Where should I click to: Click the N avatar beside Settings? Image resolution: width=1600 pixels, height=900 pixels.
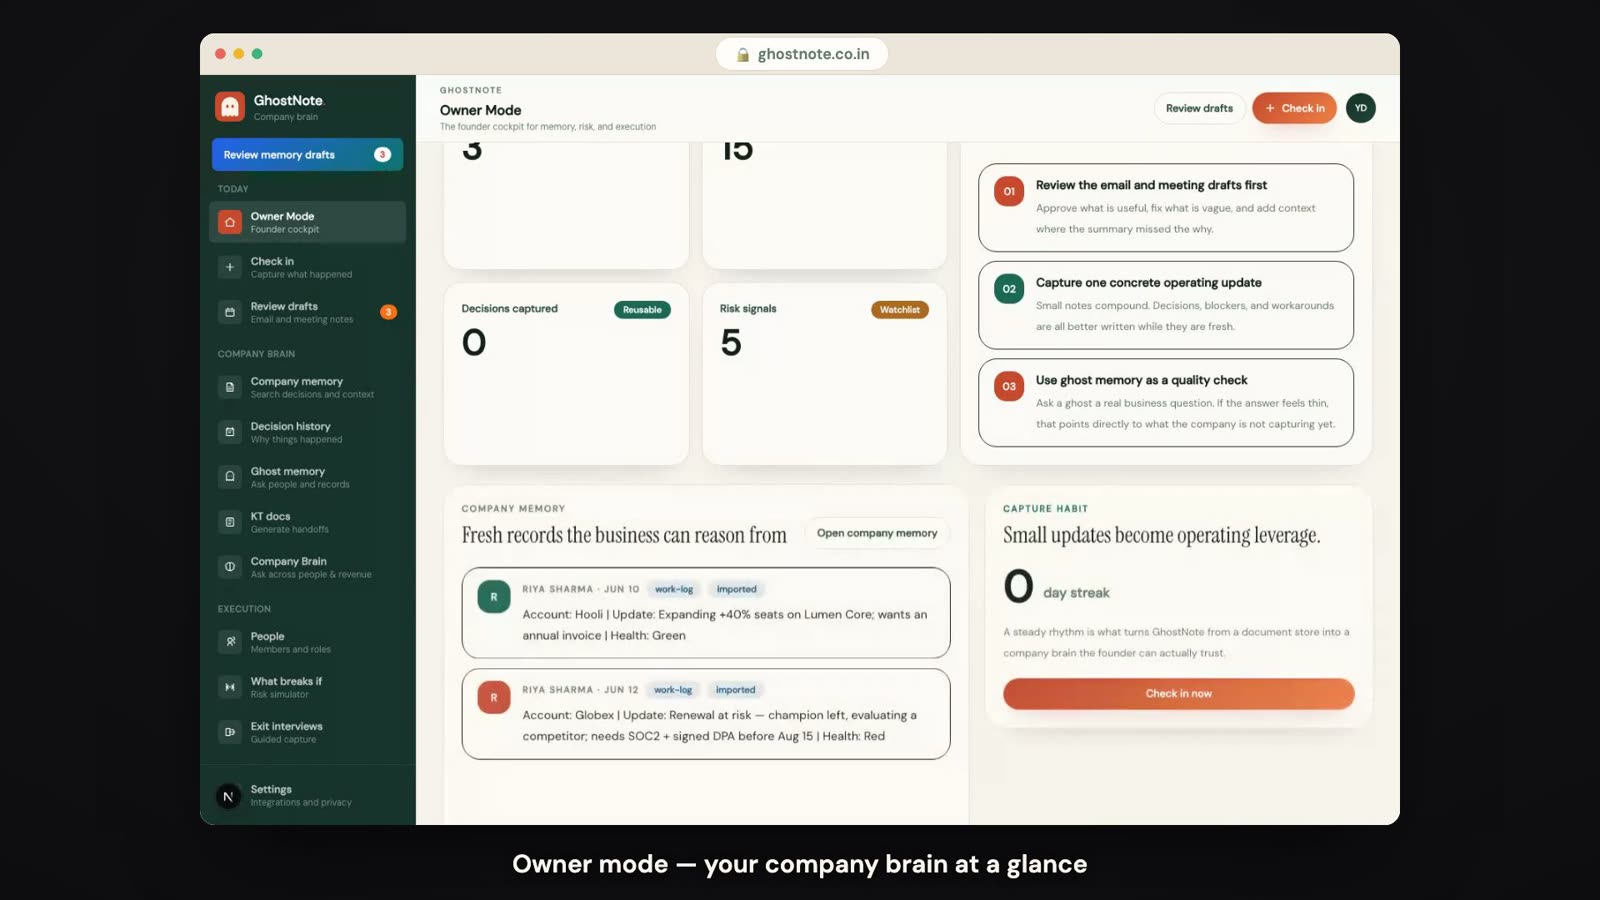click(228, 797)
